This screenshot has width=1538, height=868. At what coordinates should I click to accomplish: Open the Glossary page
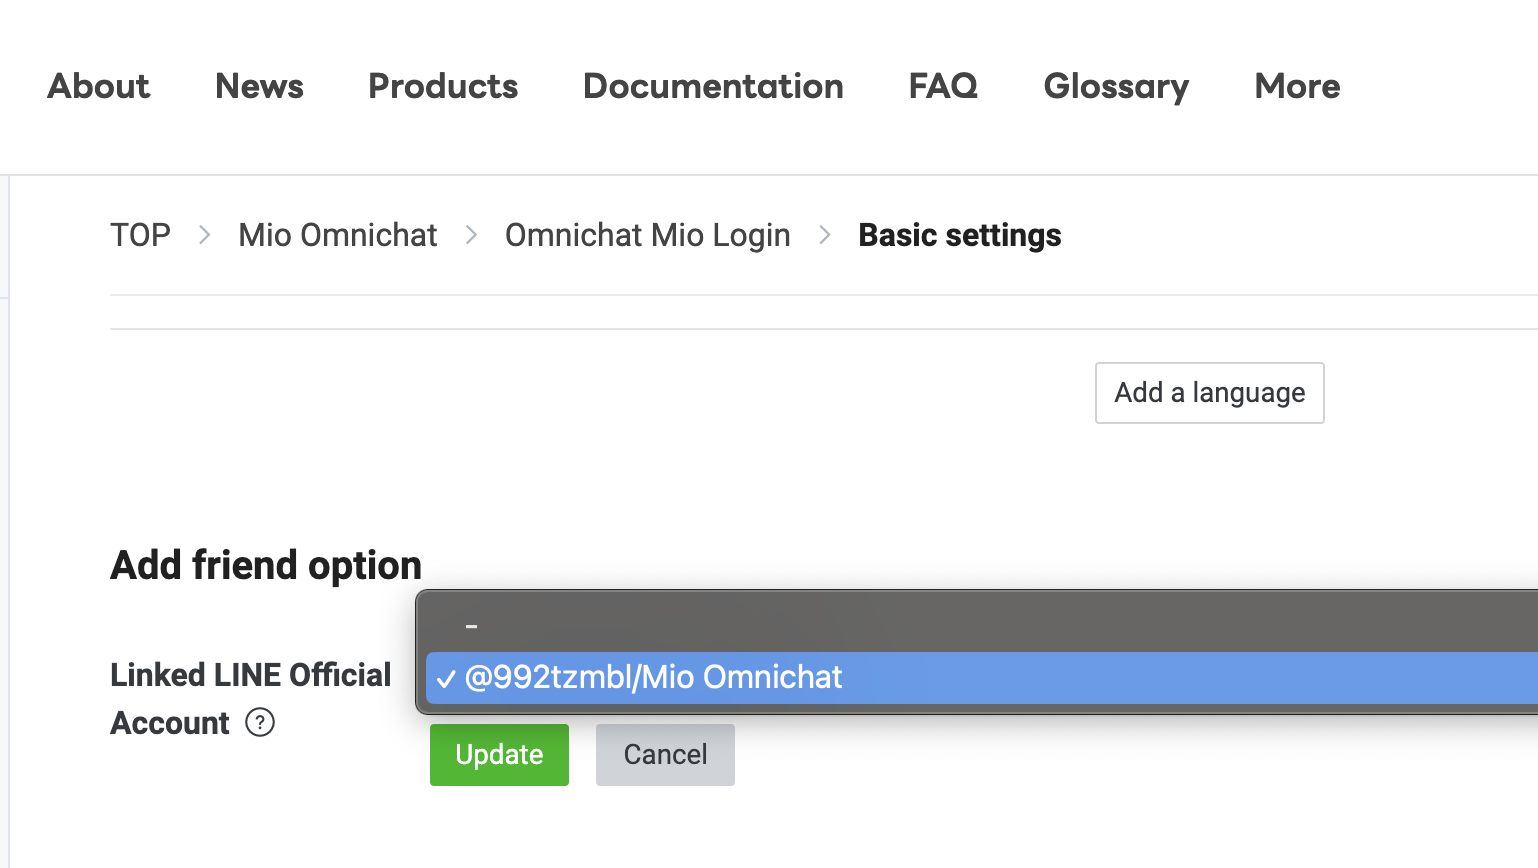pyautogui.click(x=1116, y=86)
